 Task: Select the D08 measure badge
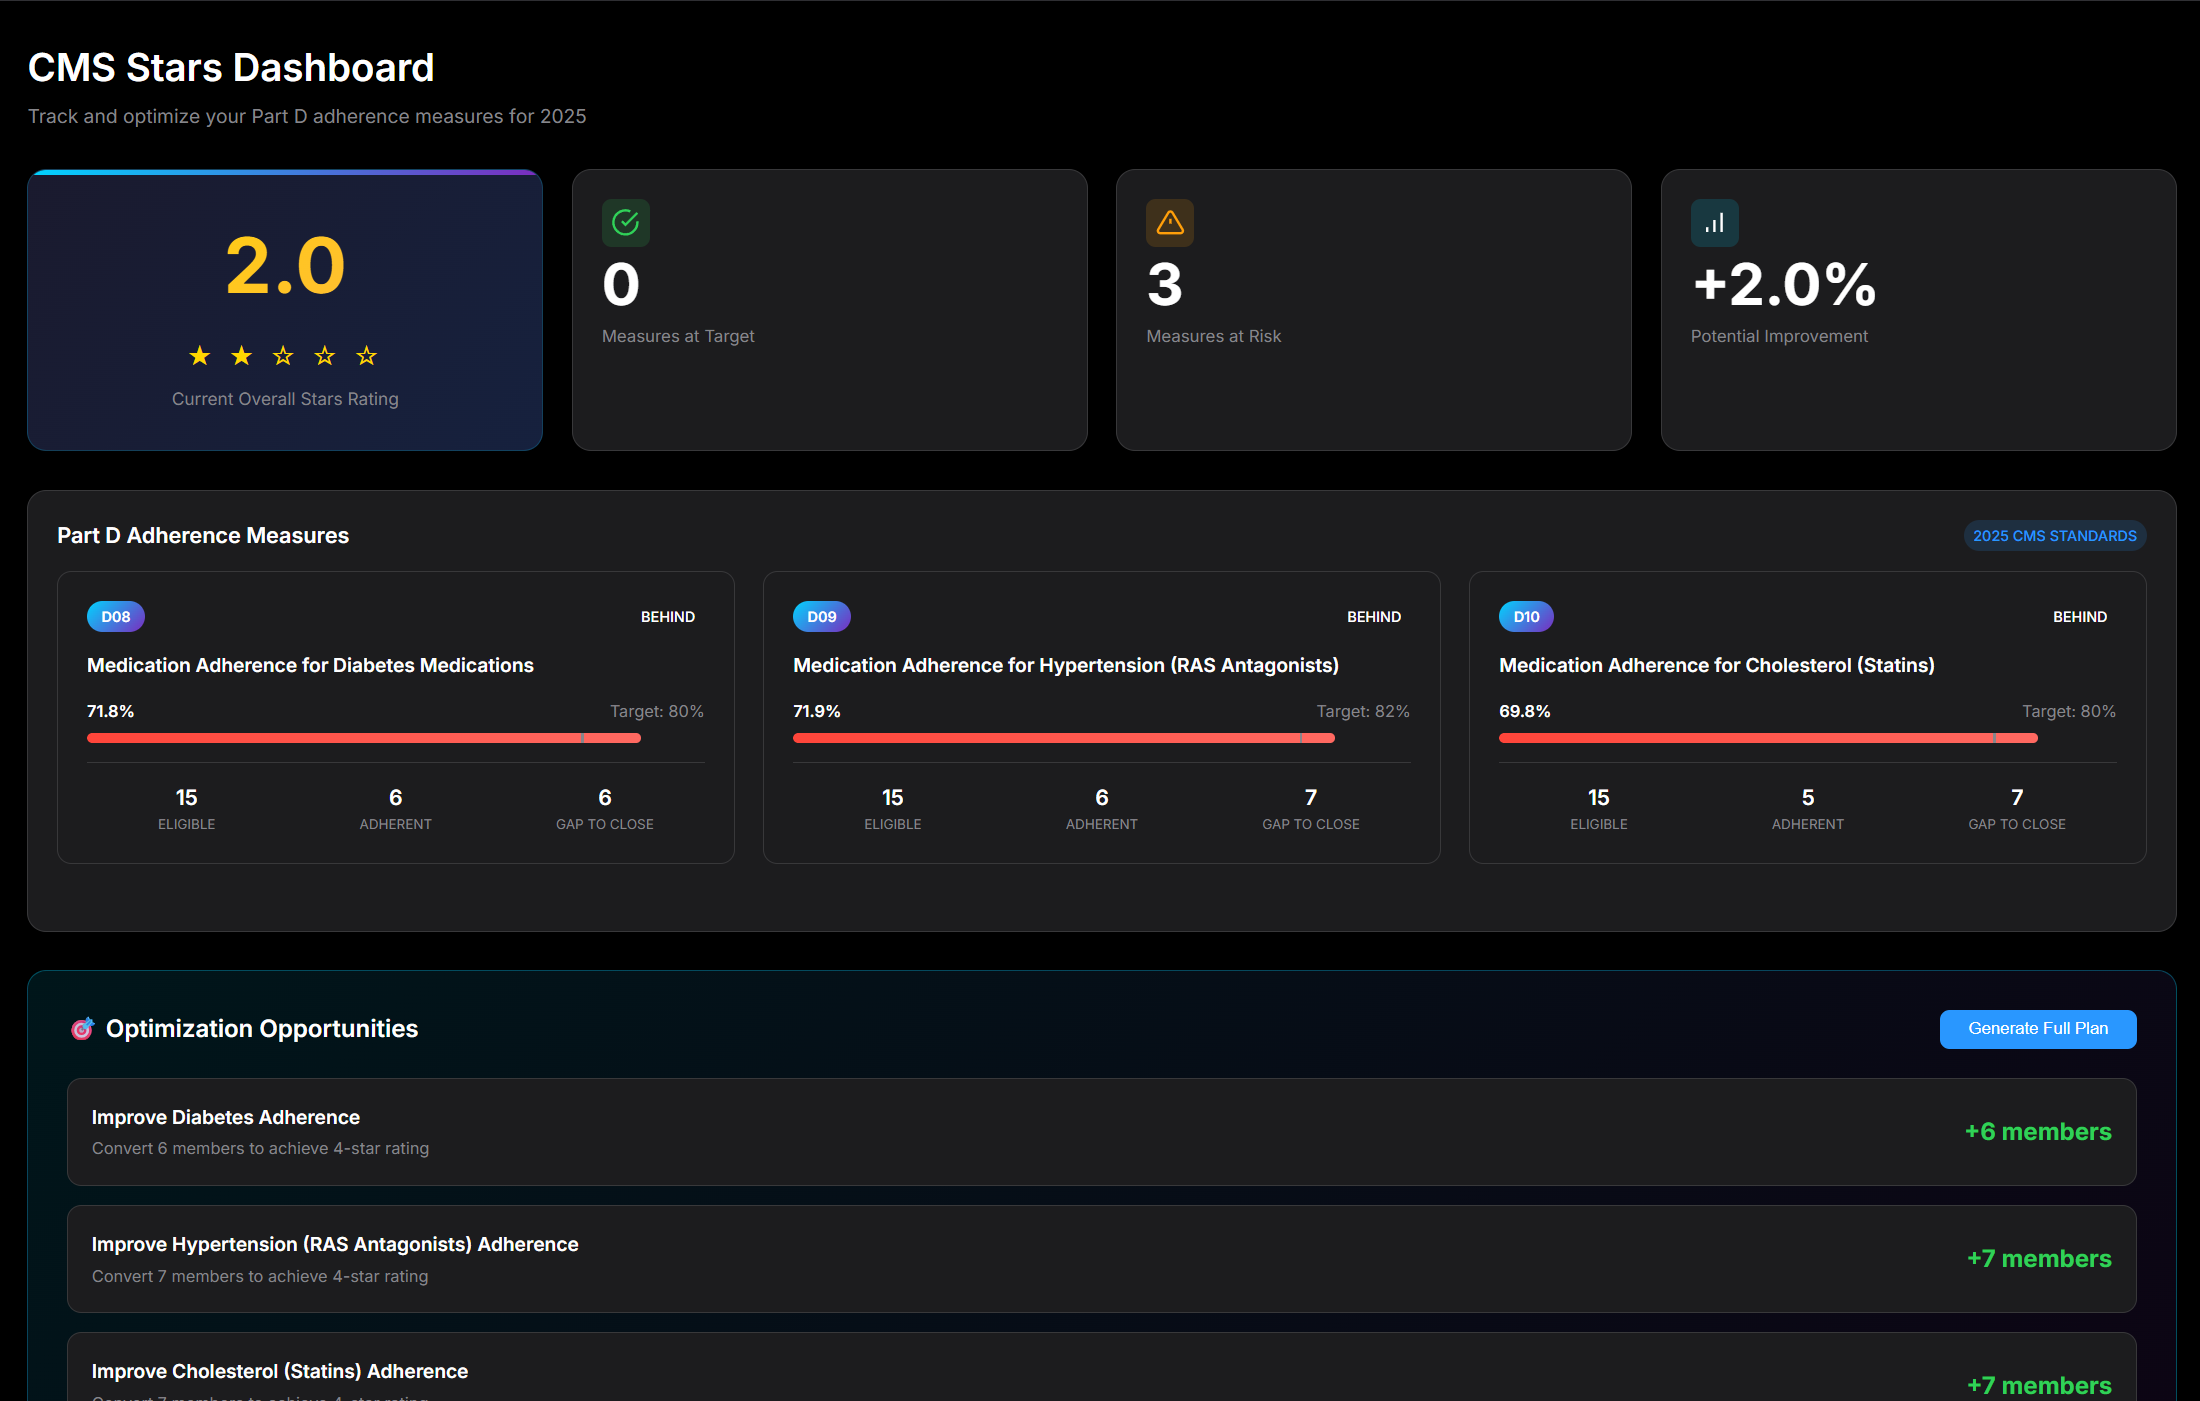[115, 616]
